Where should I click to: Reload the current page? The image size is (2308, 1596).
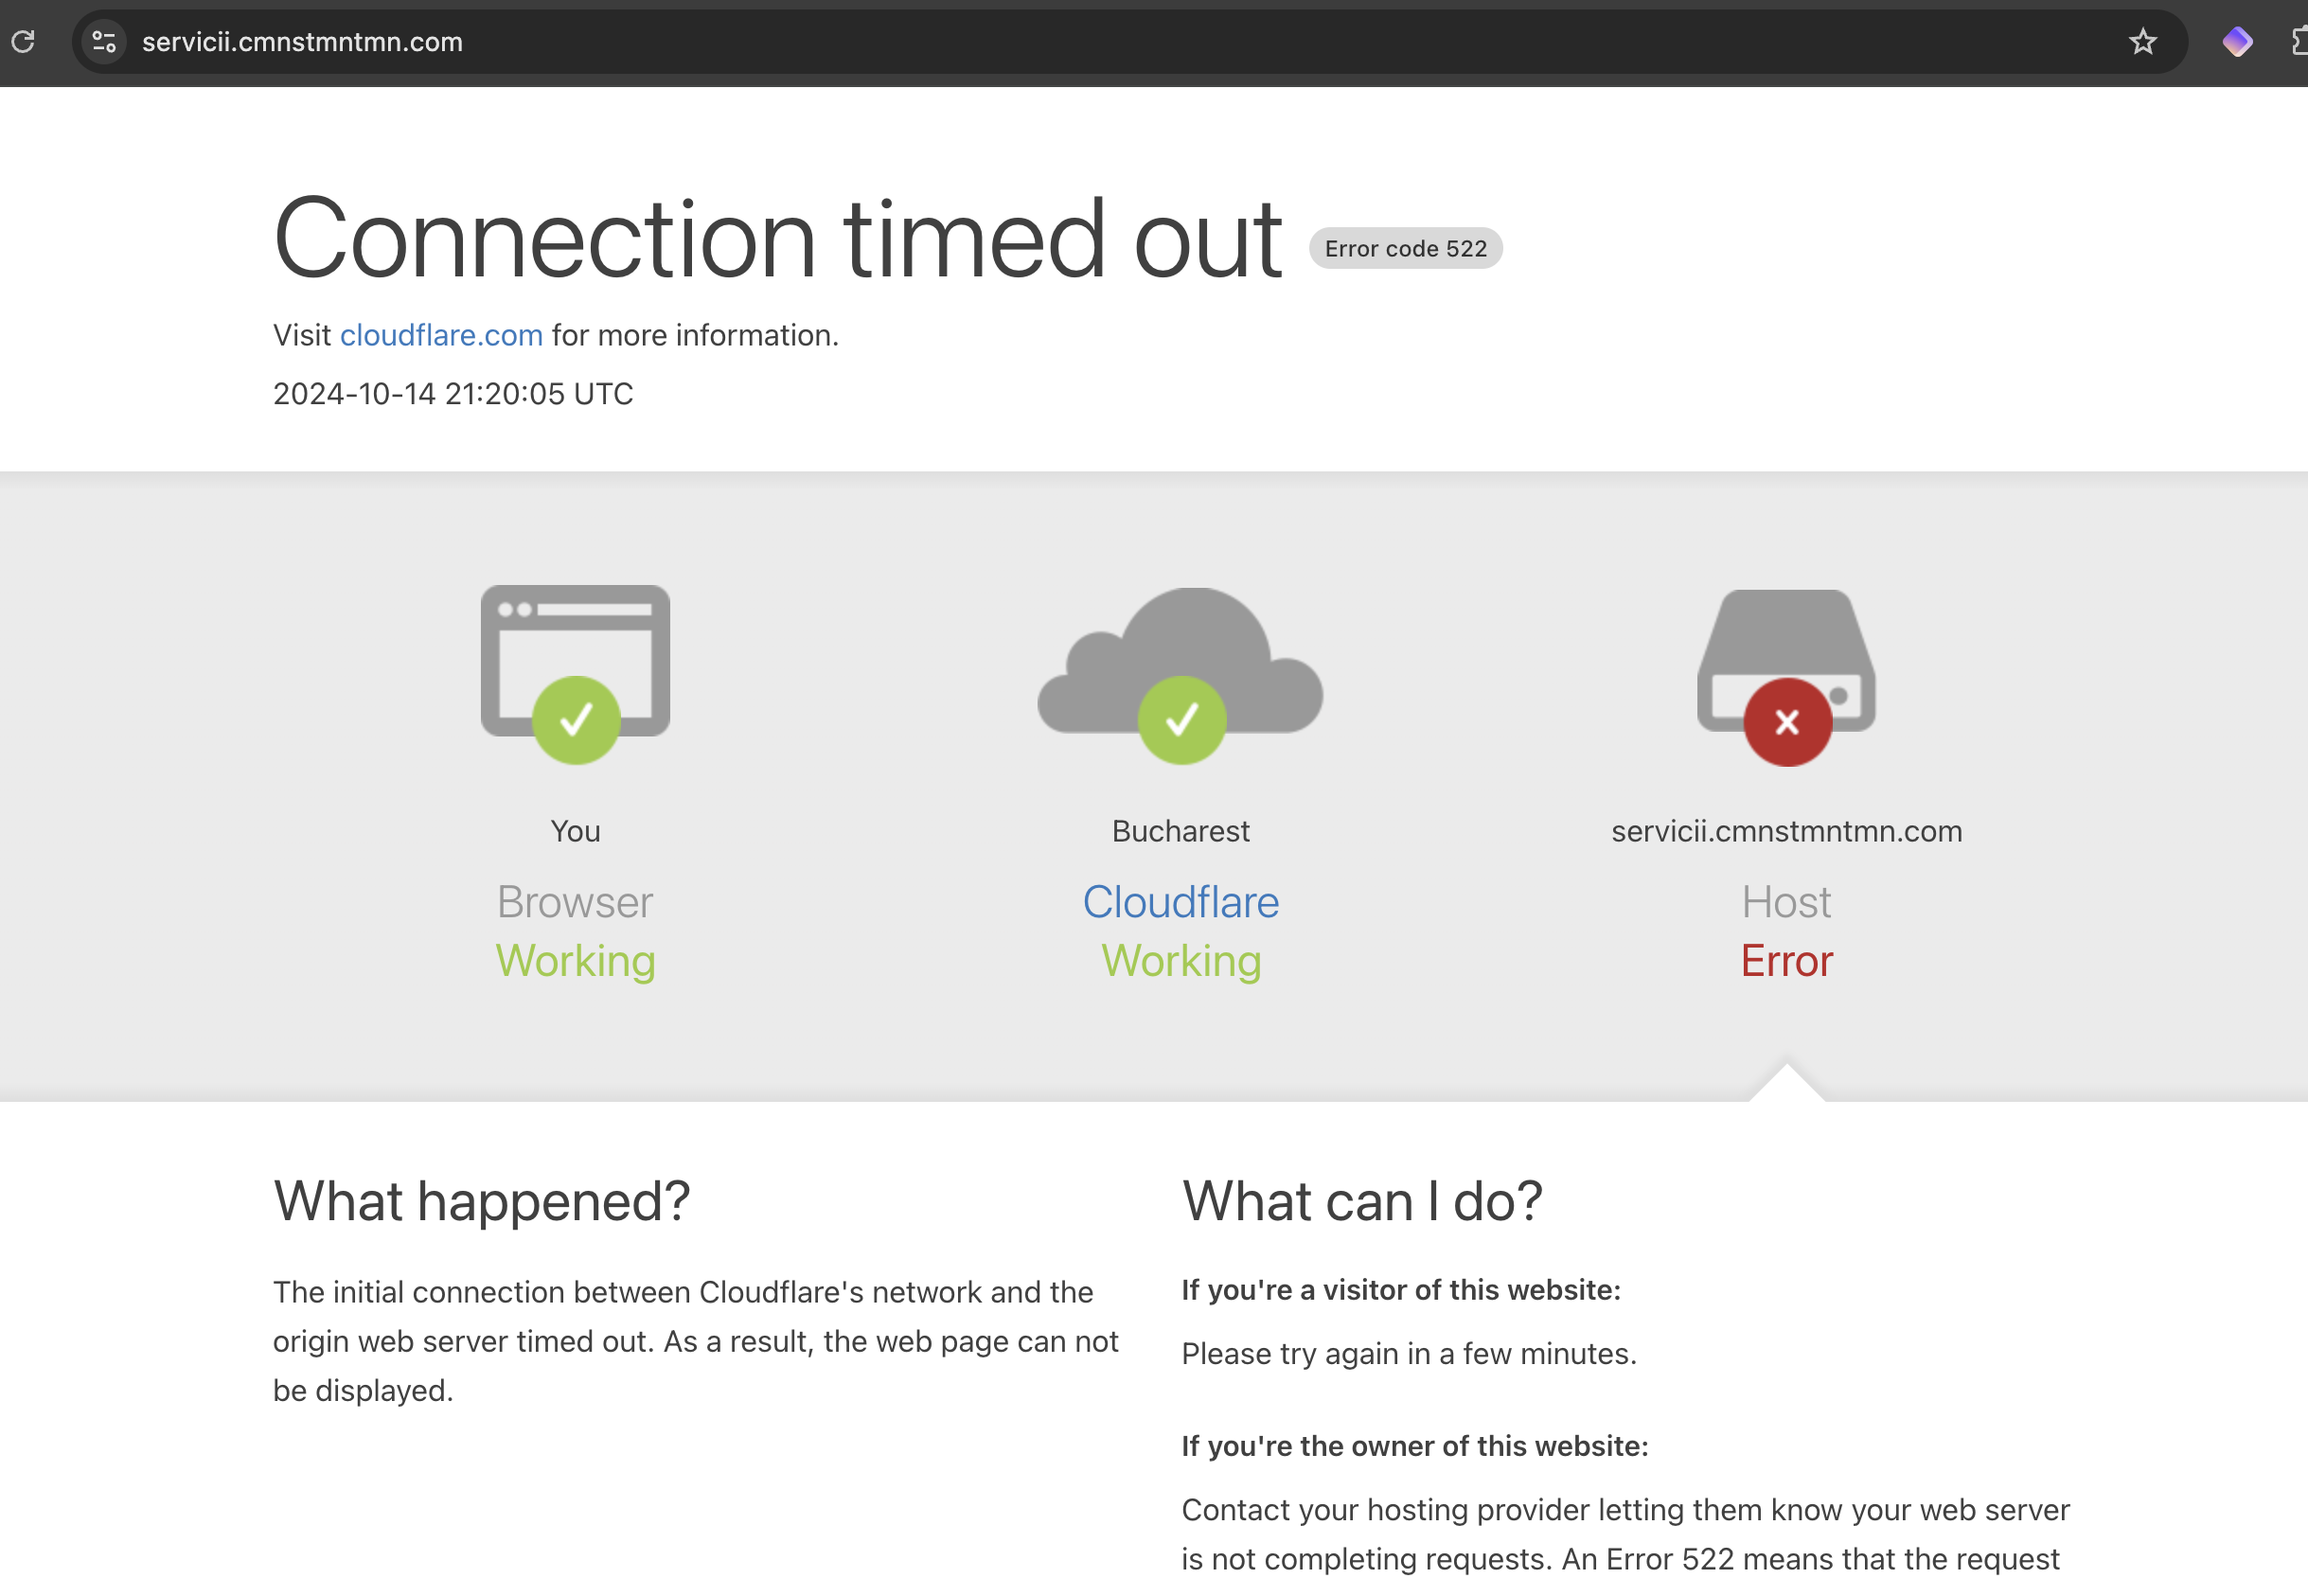point(25,42)
